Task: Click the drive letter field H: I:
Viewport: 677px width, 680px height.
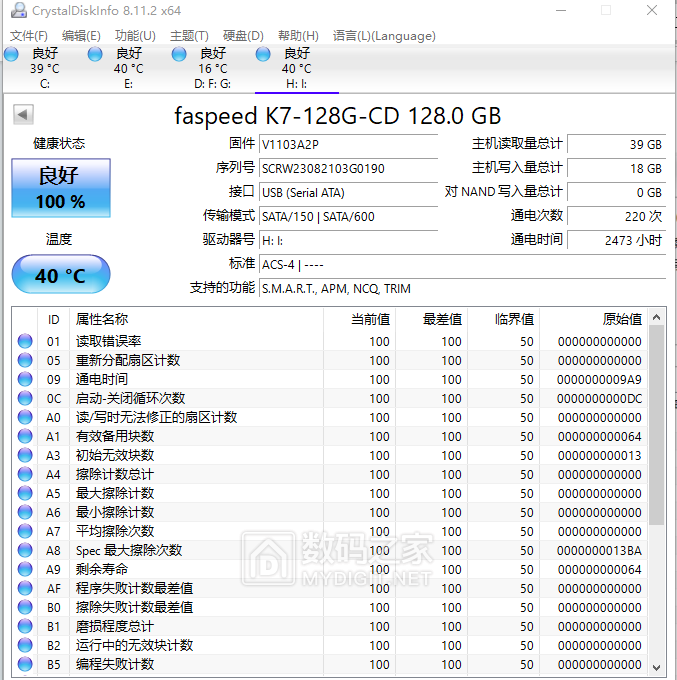Action: pos(348,240)
